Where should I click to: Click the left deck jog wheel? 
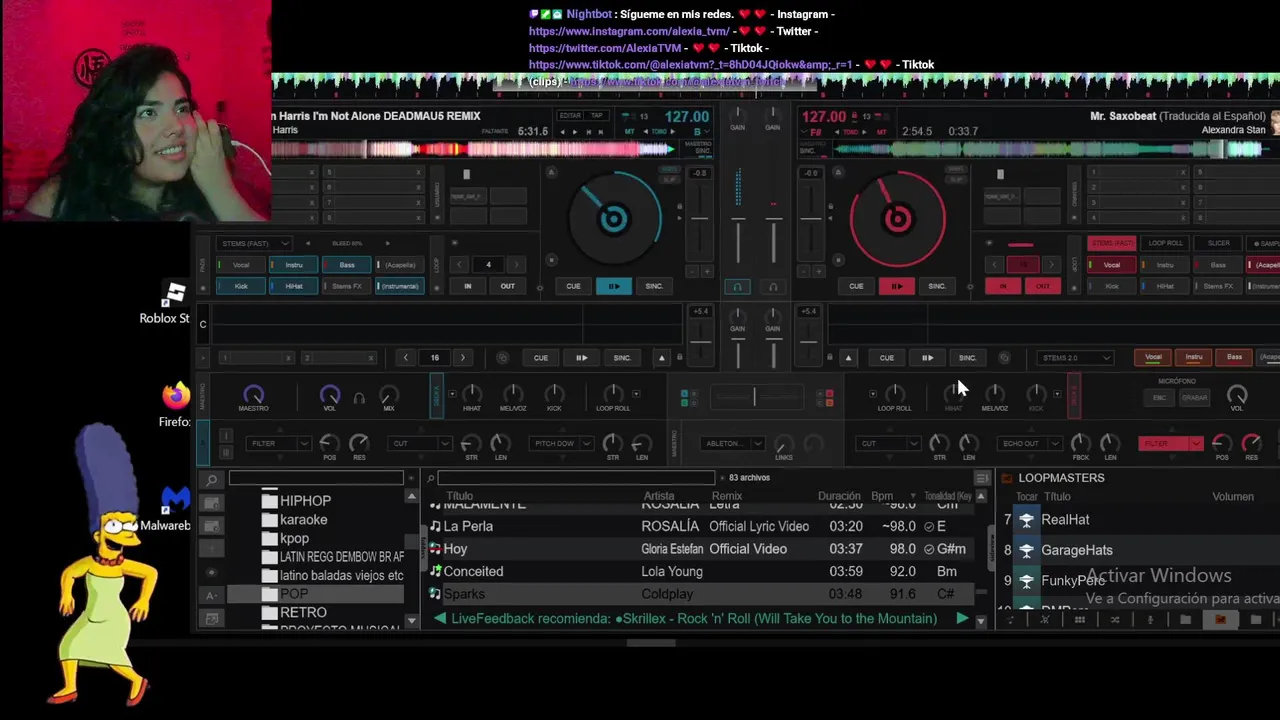[x=614, y=219]
